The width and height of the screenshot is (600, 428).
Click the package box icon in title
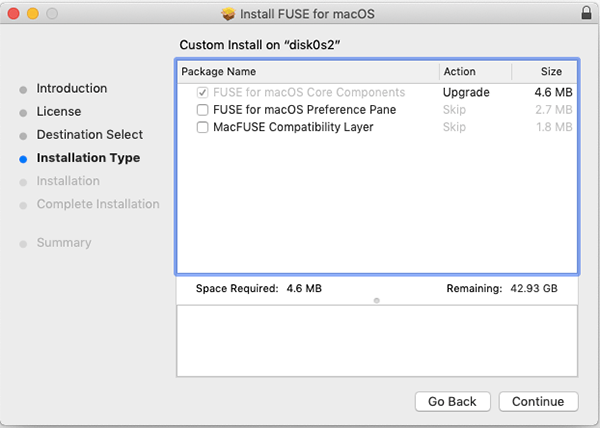tap(228, 14)
